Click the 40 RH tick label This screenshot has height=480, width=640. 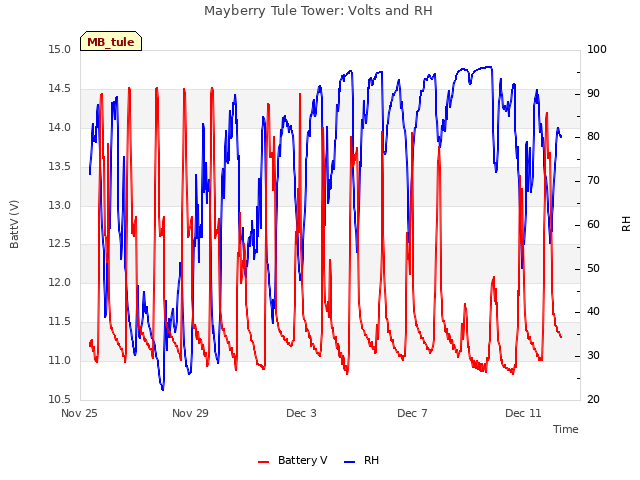coord(593,312)
